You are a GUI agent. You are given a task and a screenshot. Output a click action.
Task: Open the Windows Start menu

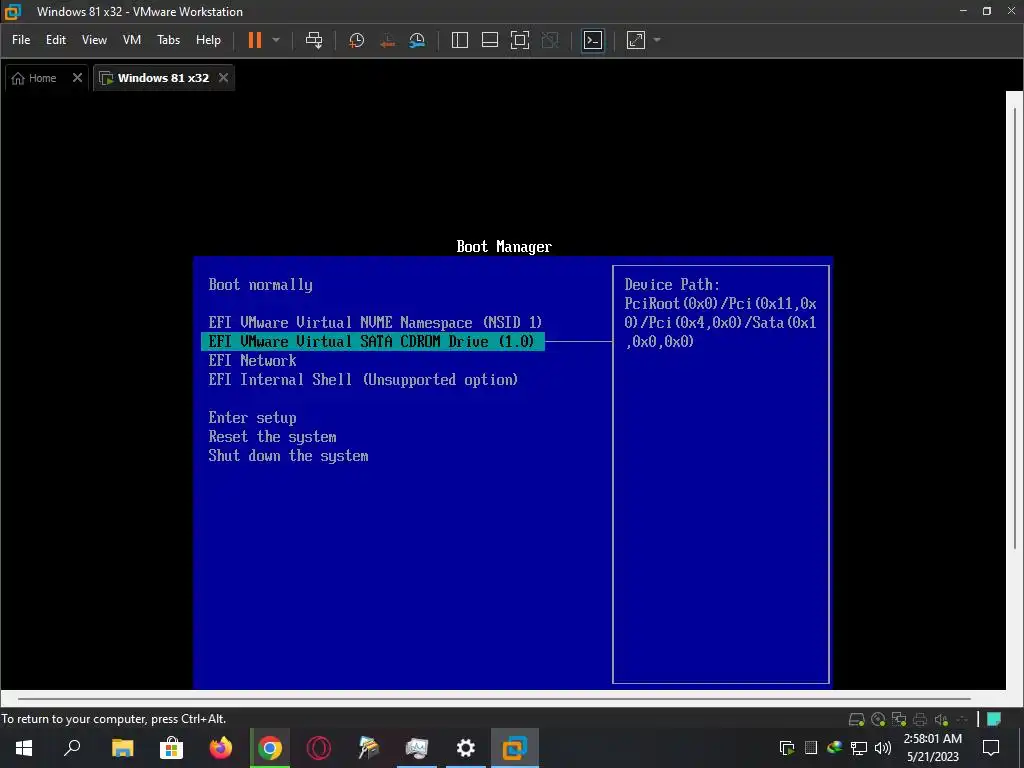(x=24, y=748)
